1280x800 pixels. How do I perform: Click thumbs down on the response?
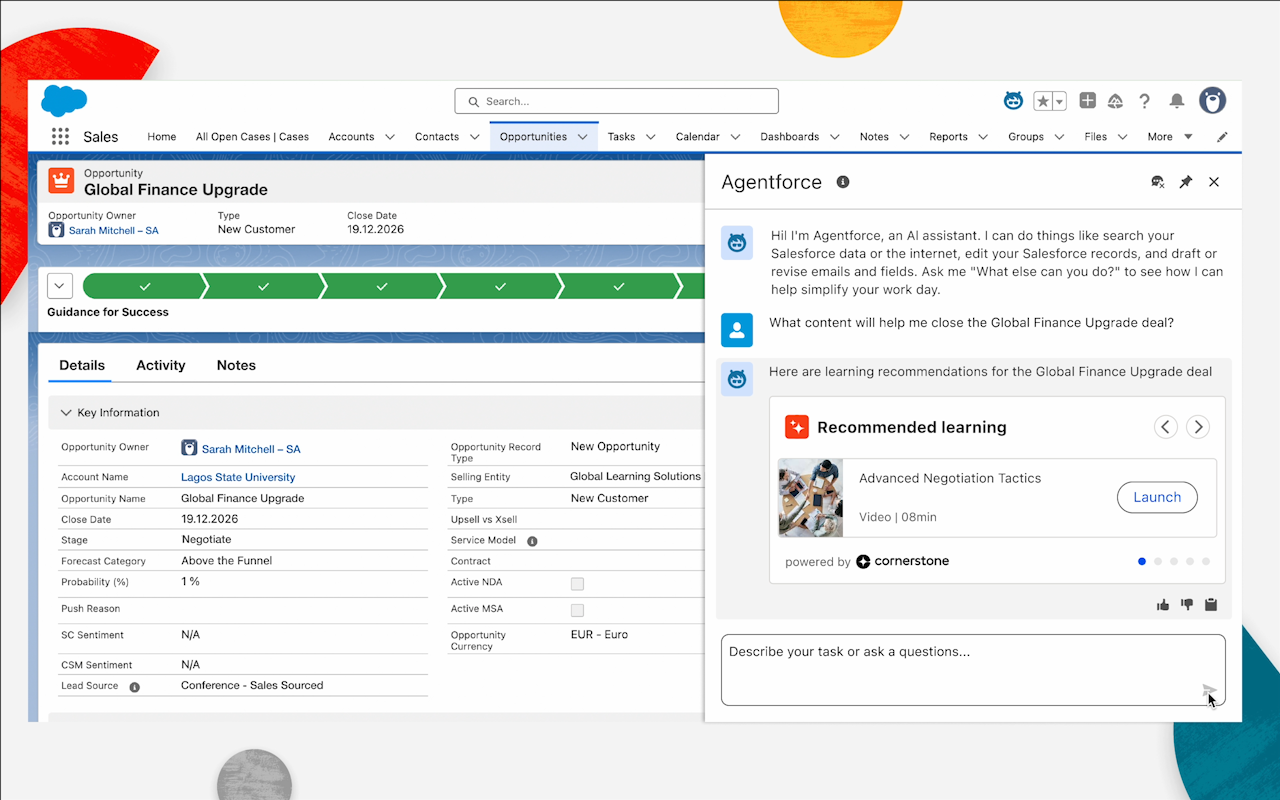click(x=1187, y=605)
